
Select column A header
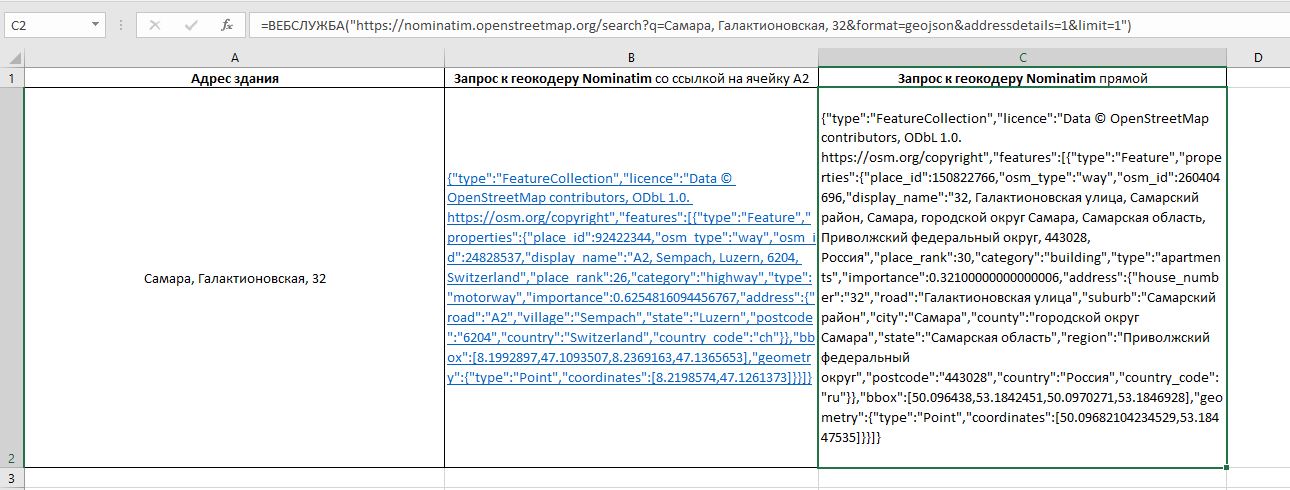pyautogui.click(x=234, y=58)
